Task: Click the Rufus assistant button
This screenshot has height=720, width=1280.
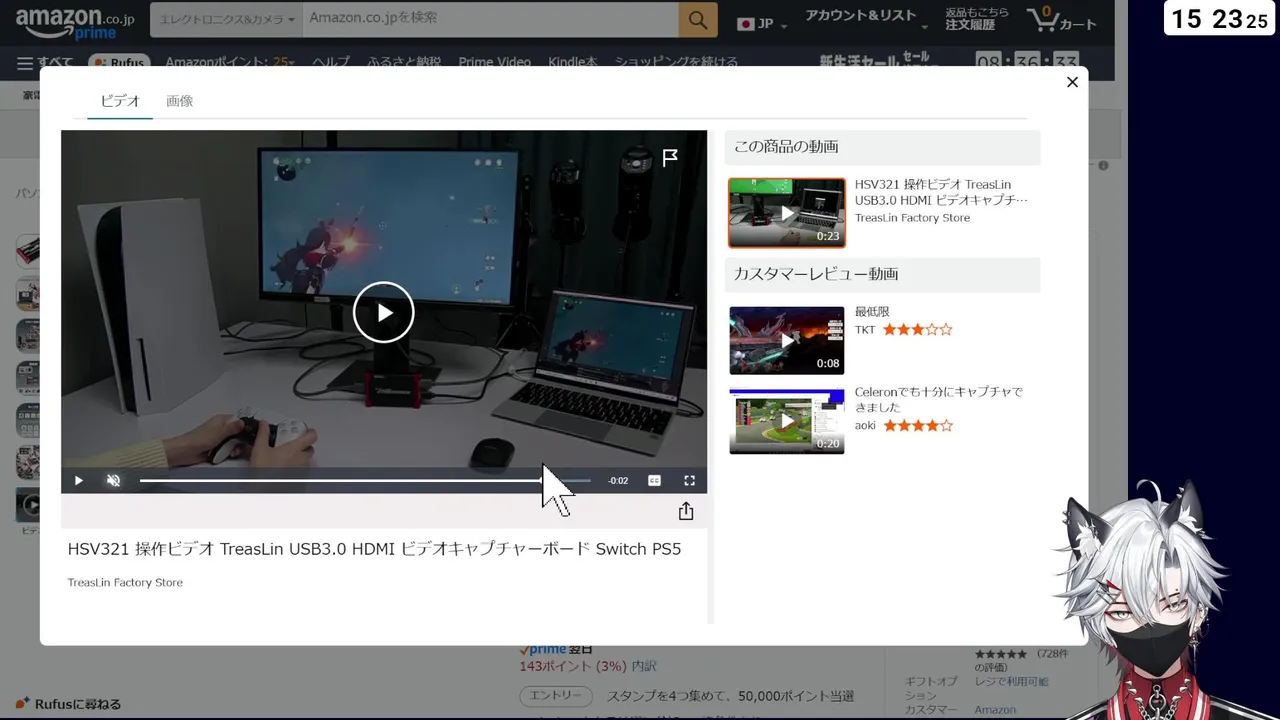Action: point(119,62)
